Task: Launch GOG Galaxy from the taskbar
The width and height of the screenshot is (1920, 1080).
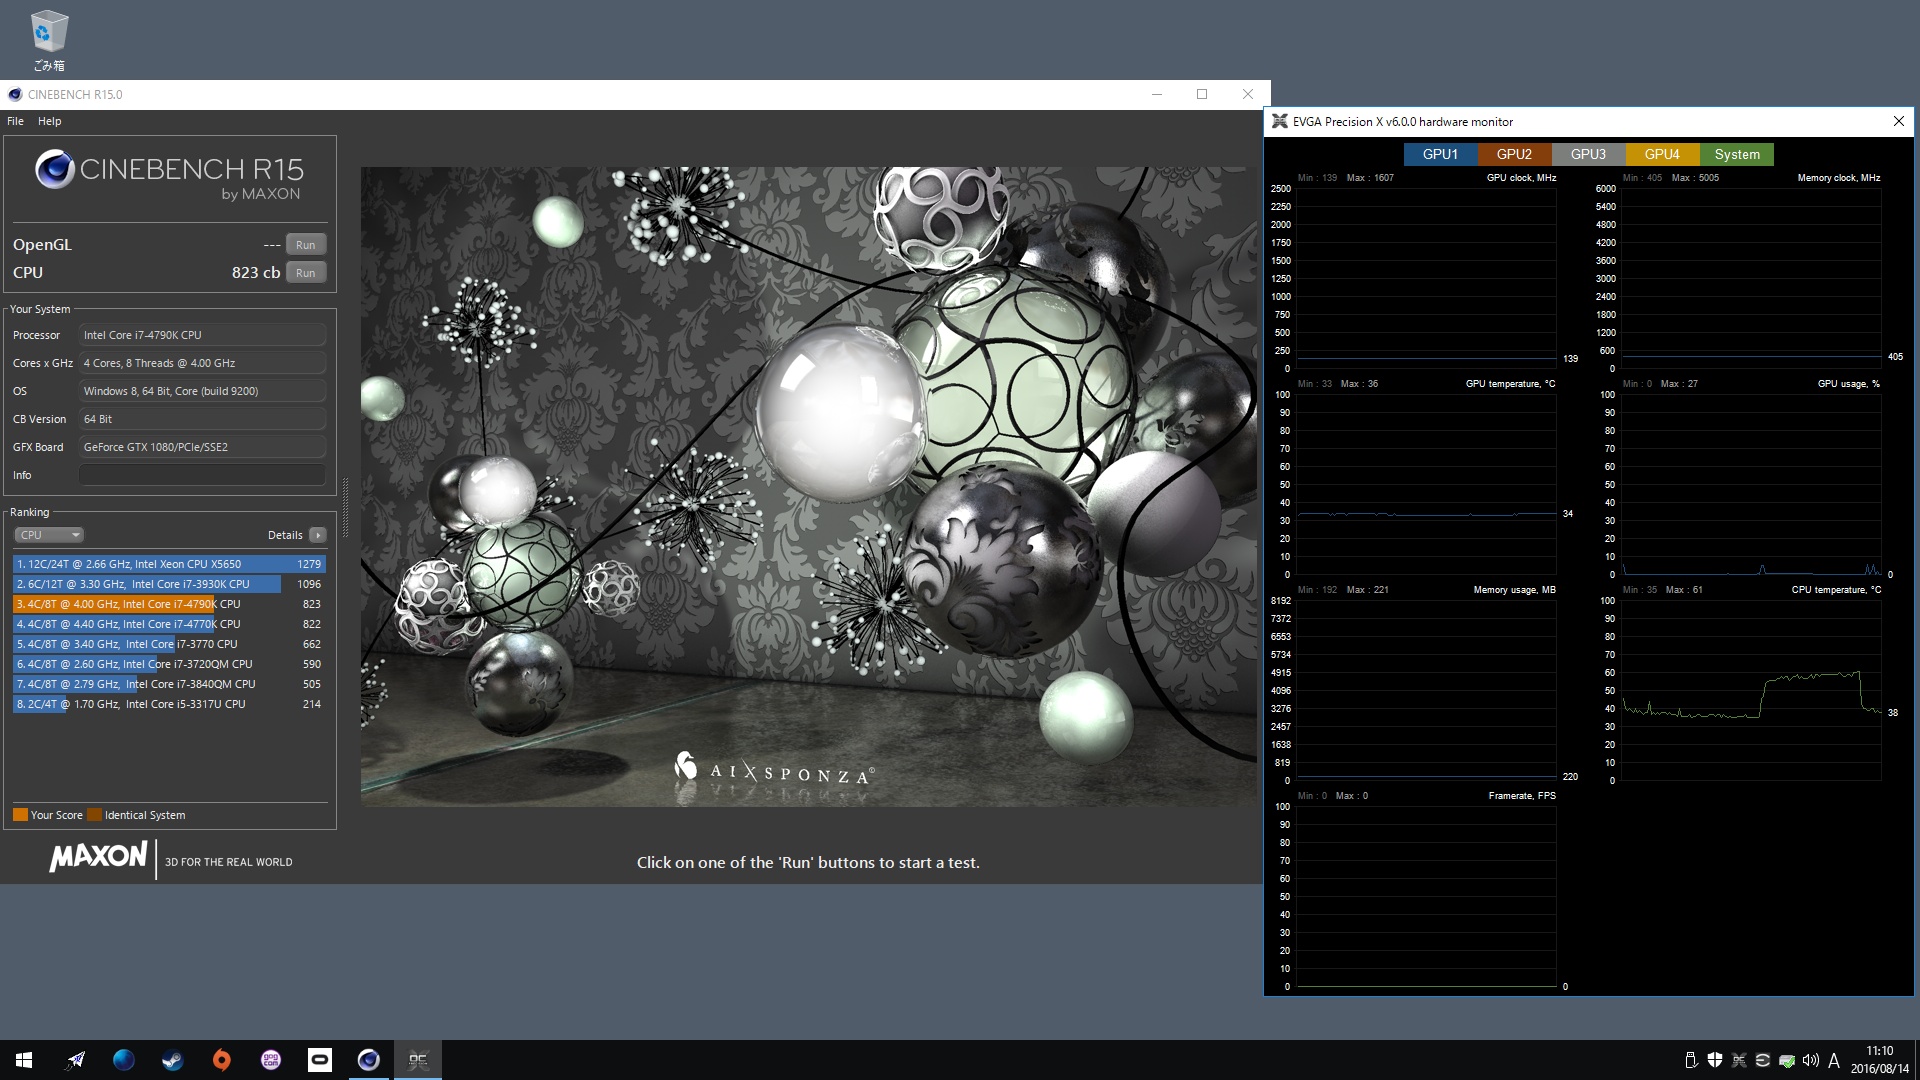Action: coord(271,1060)
